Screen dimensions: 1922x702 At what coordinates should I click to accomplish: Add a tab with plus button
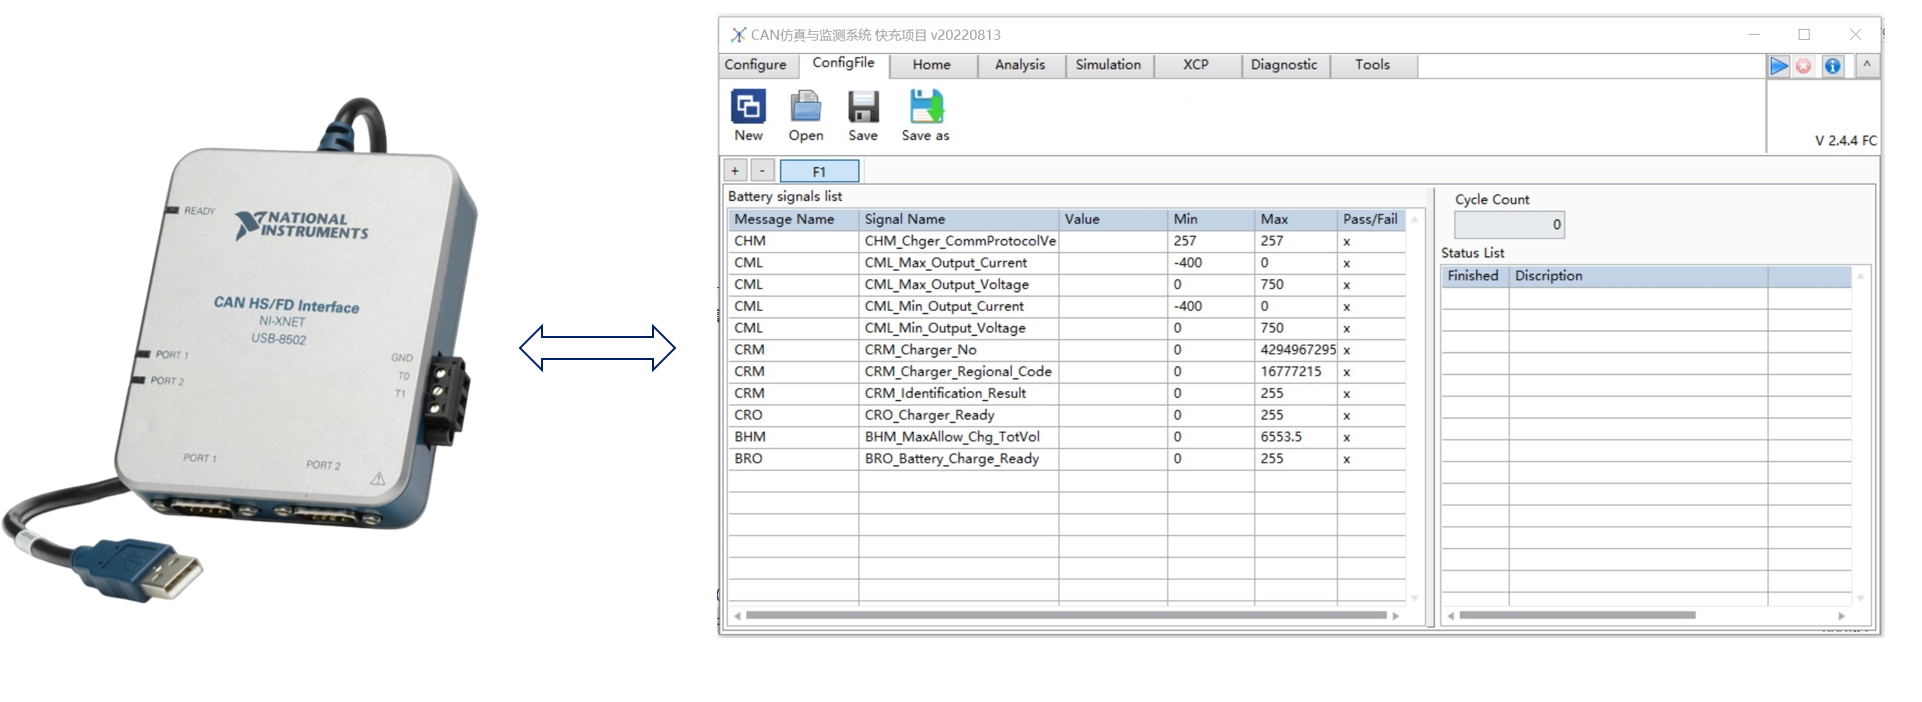735,171
